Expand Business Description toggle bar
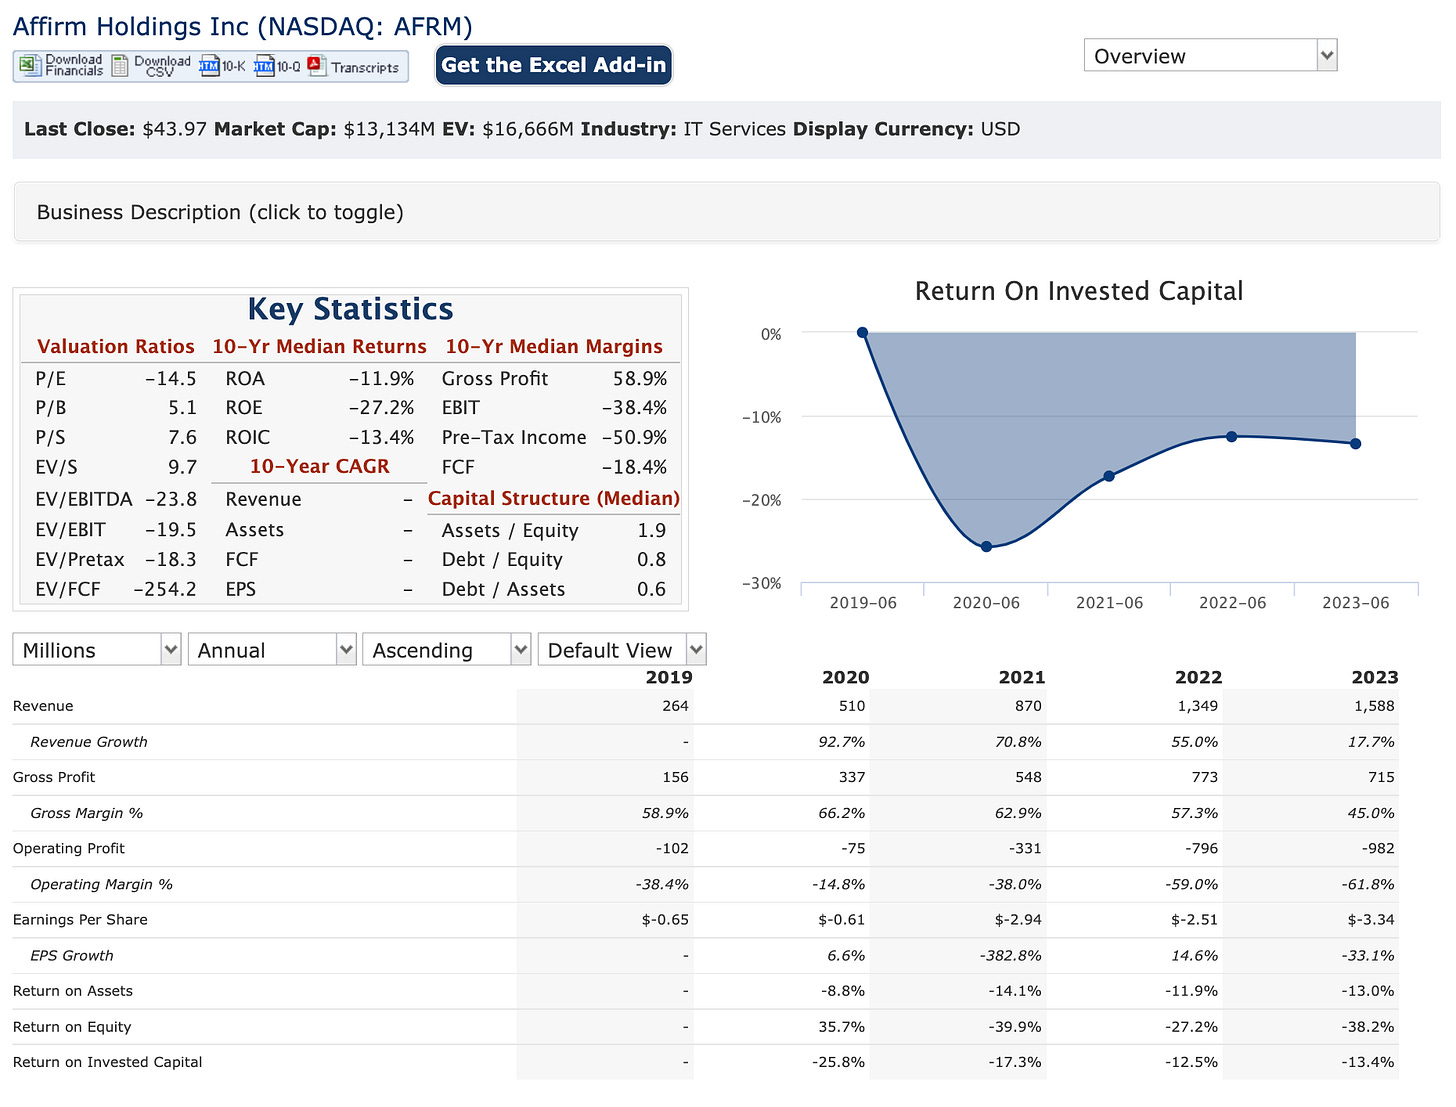This screenshot has width=1456, height=1107. click(x=727, y=212)
